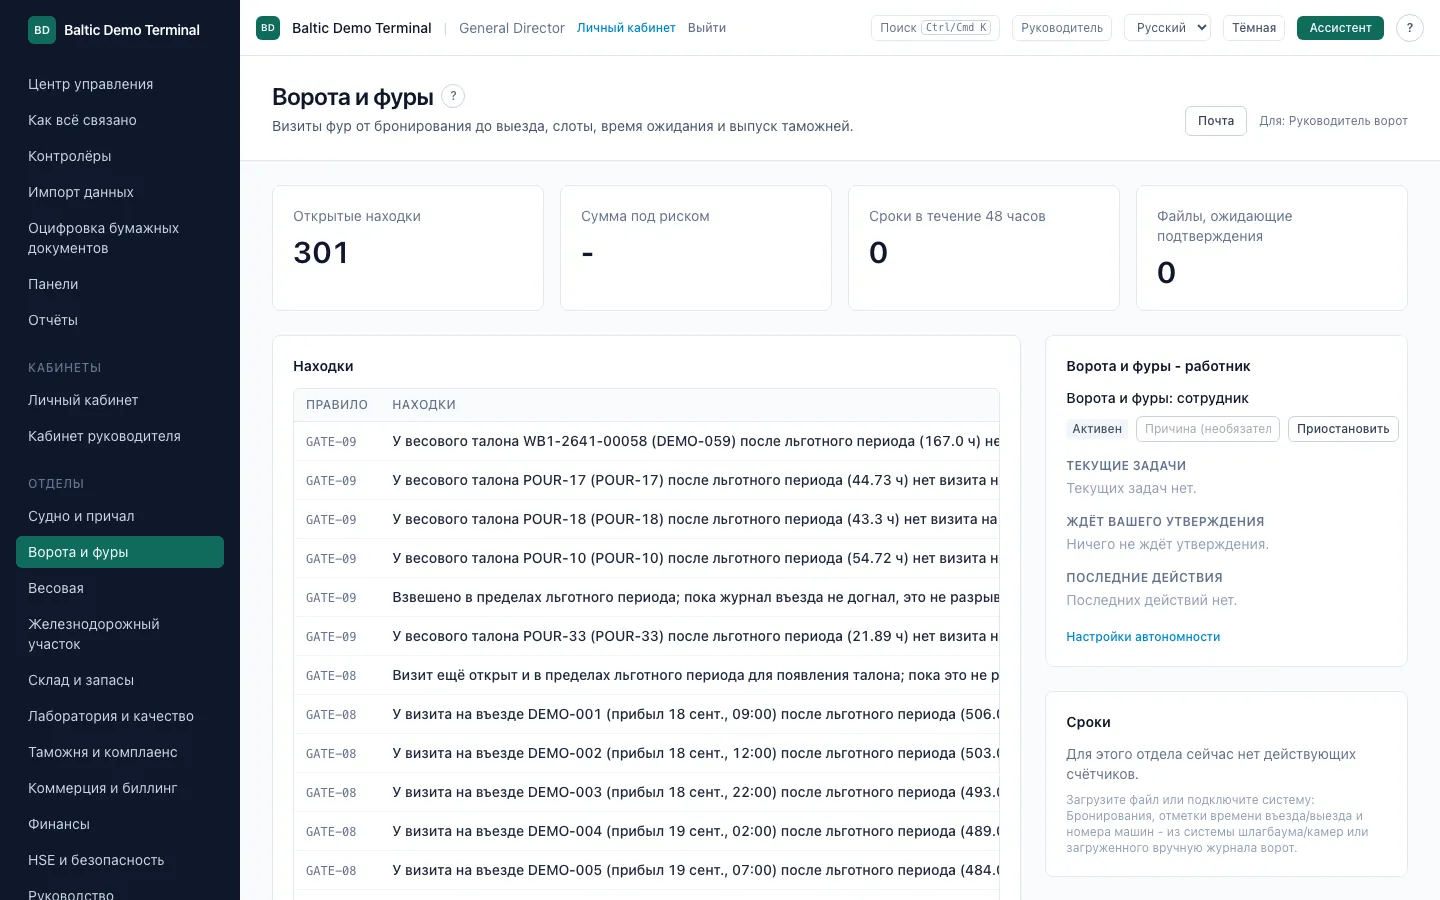This screenshot has width=1440, height=900.
Task: Select the active Ворота и фуры sidebar item
Action: pos(120,552)
